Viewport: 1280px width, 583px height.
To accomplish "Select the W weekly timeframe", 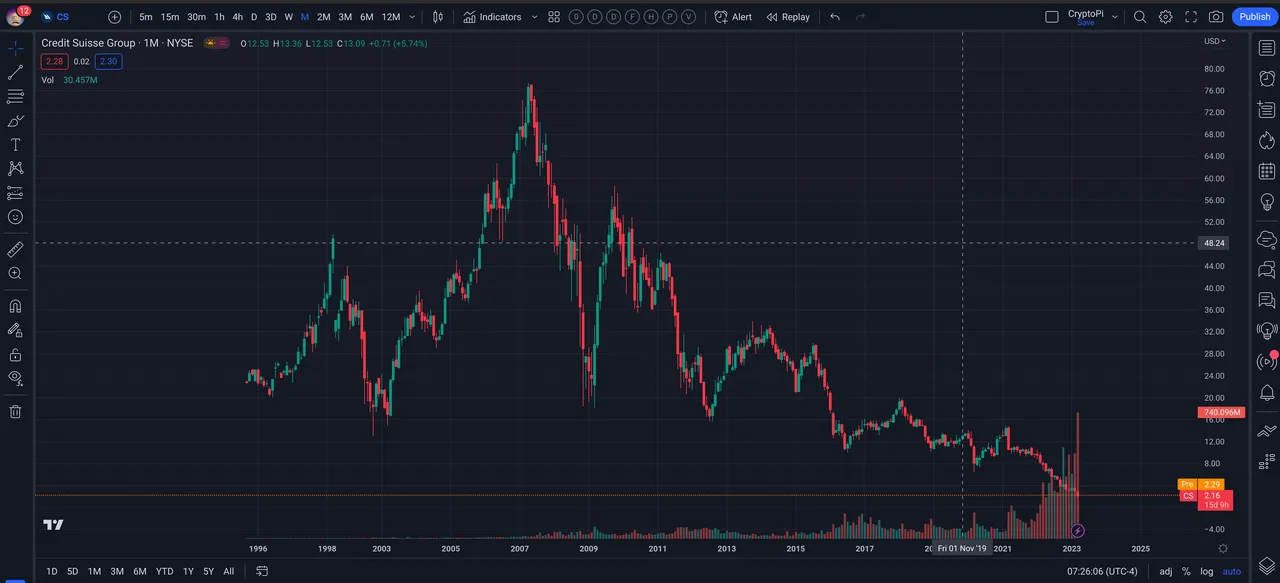I will tap(289, 17).
